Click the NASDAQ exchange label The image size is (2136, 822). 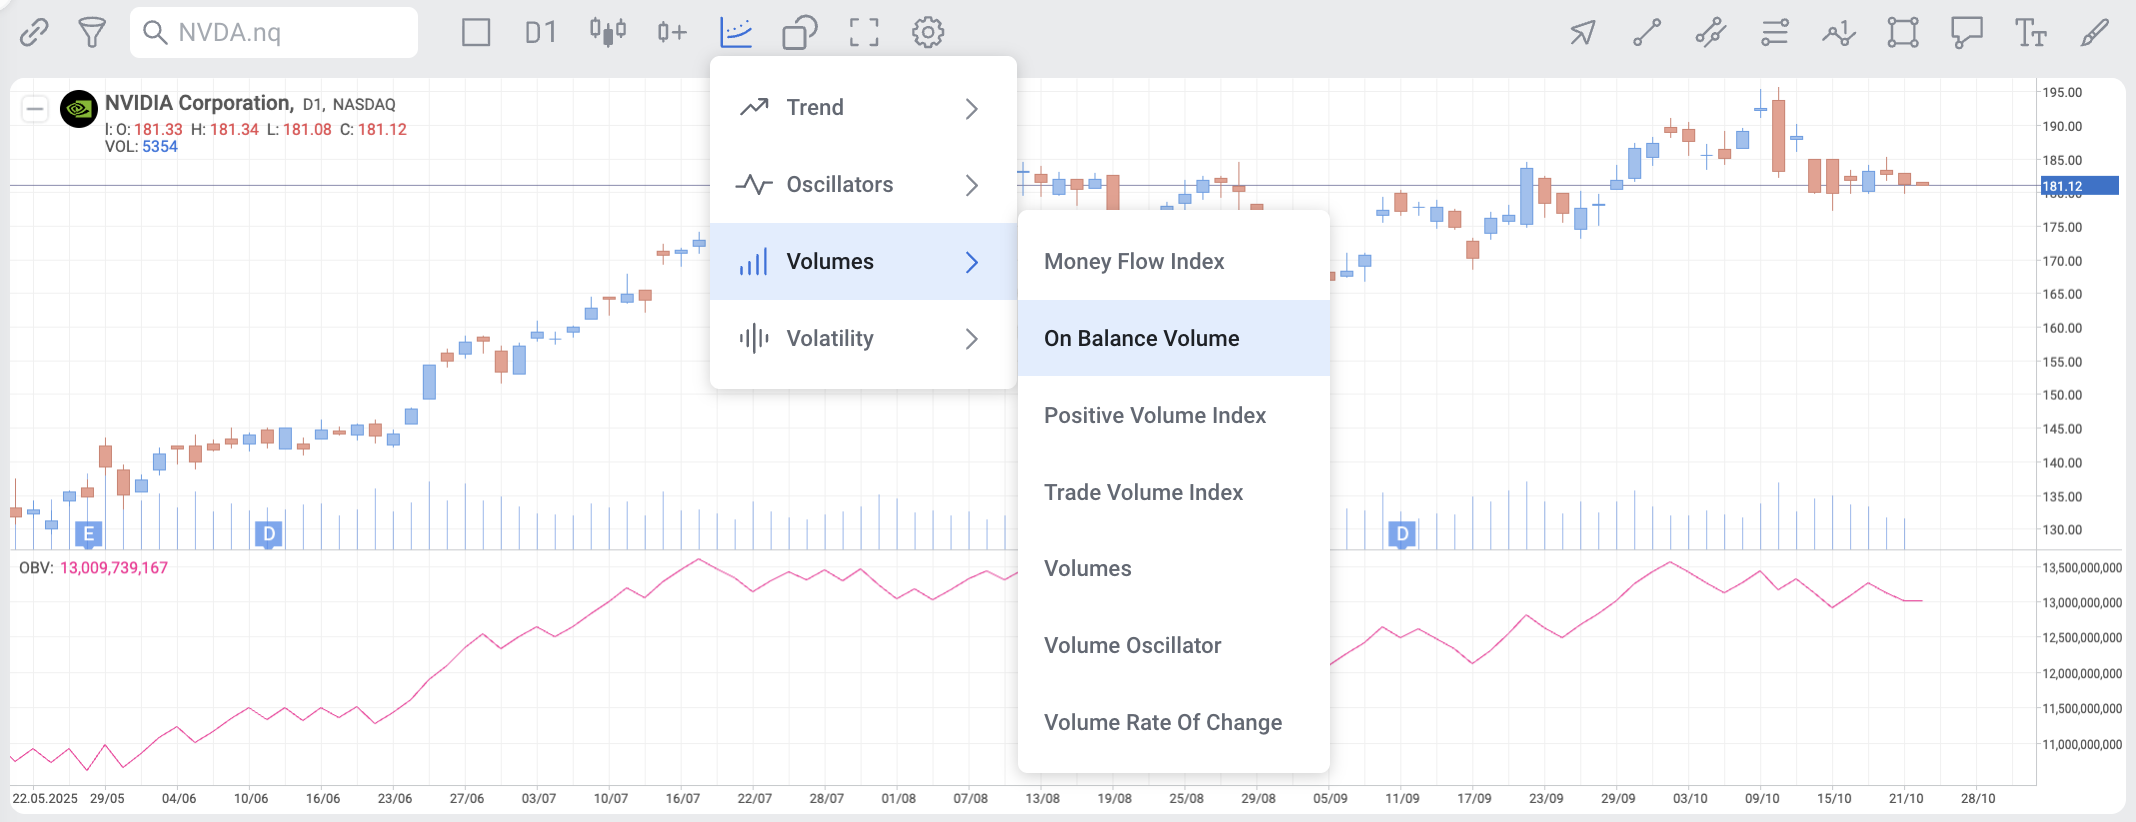click(x=364, y=104)
